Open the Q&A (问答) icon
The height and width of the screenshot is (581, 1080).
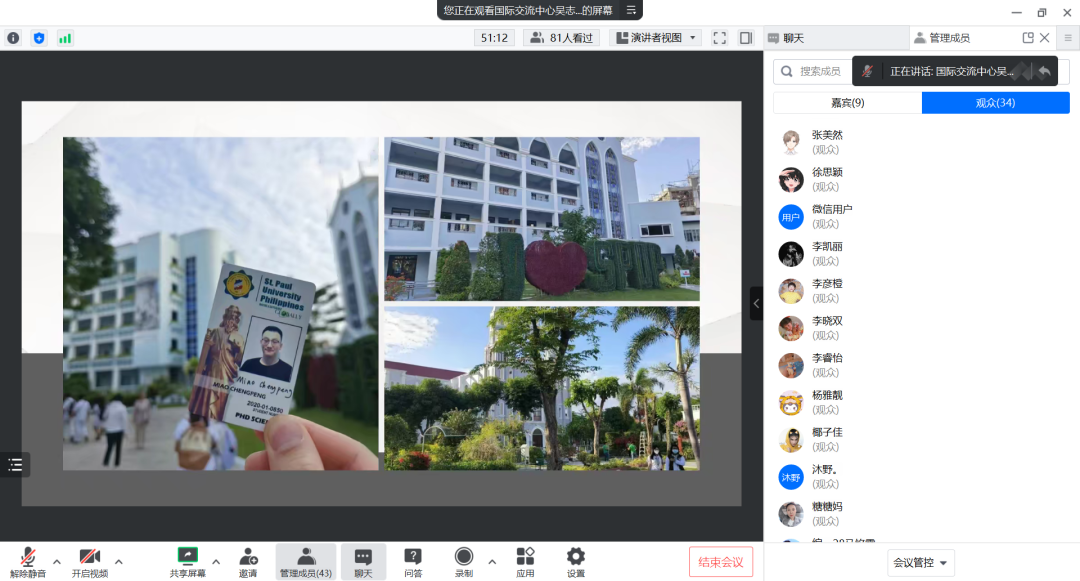click(412, 561)
